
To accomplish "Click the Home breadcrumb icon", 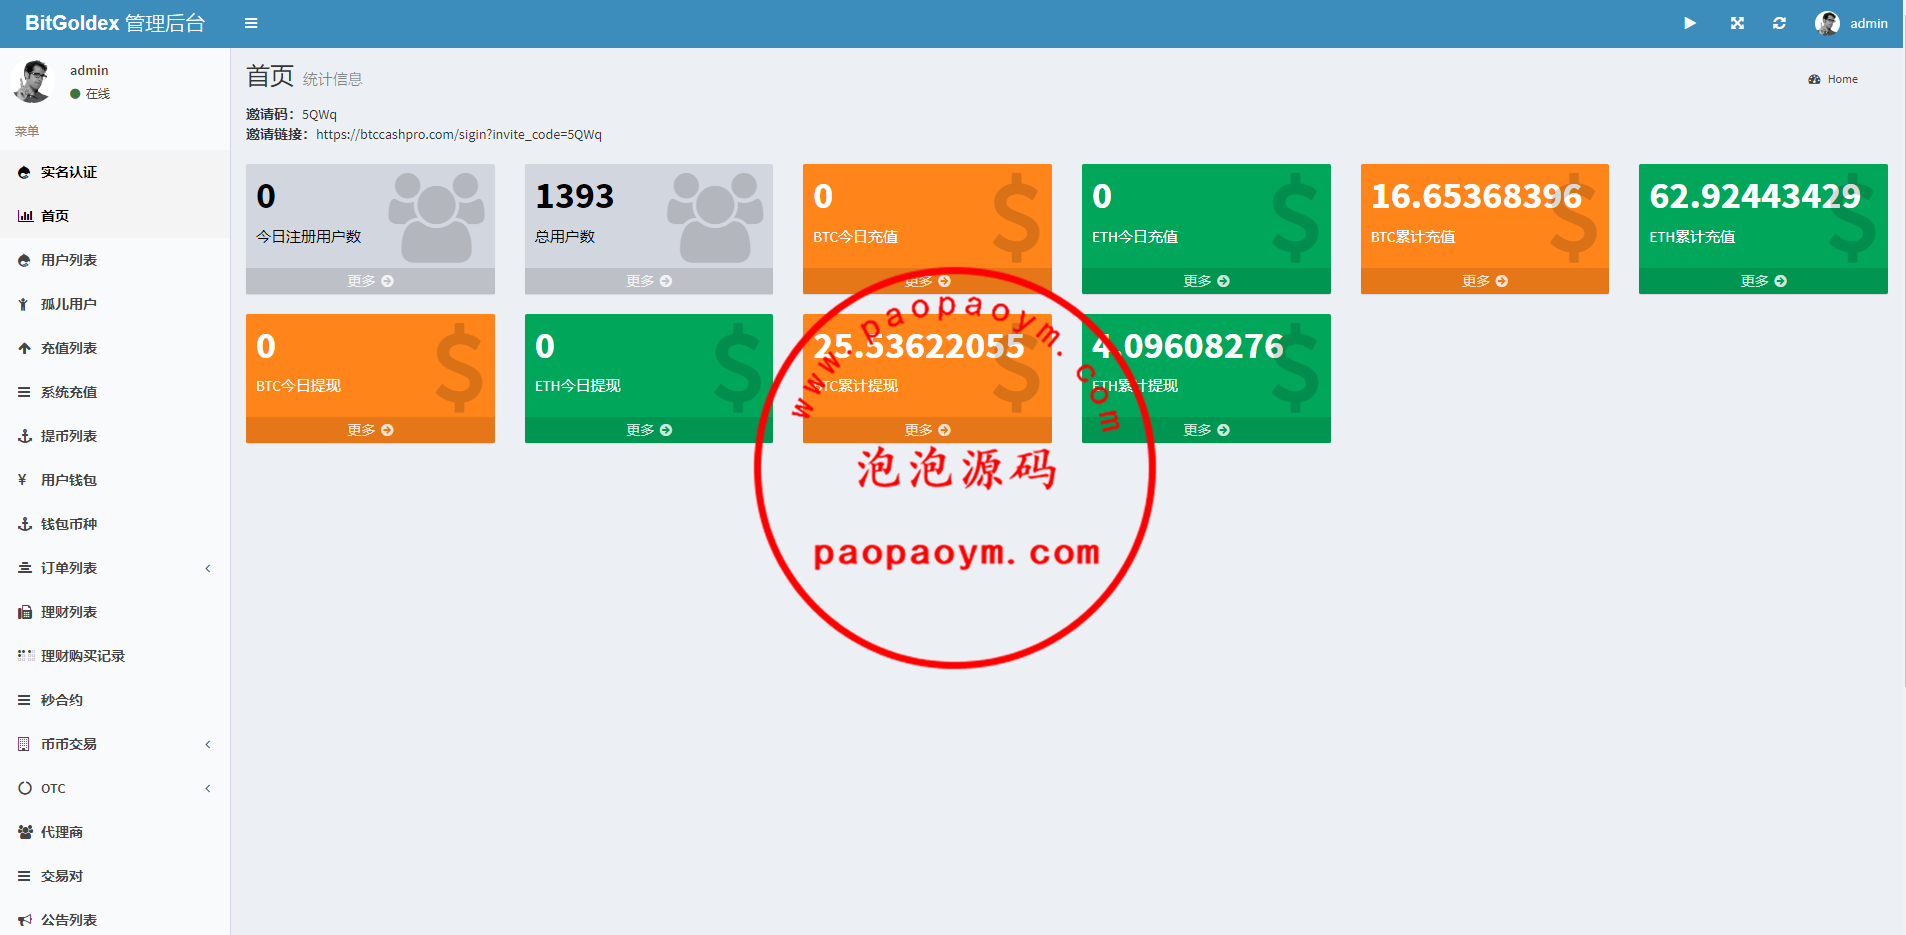I will pyautogui.click(x=1814, y=79).
